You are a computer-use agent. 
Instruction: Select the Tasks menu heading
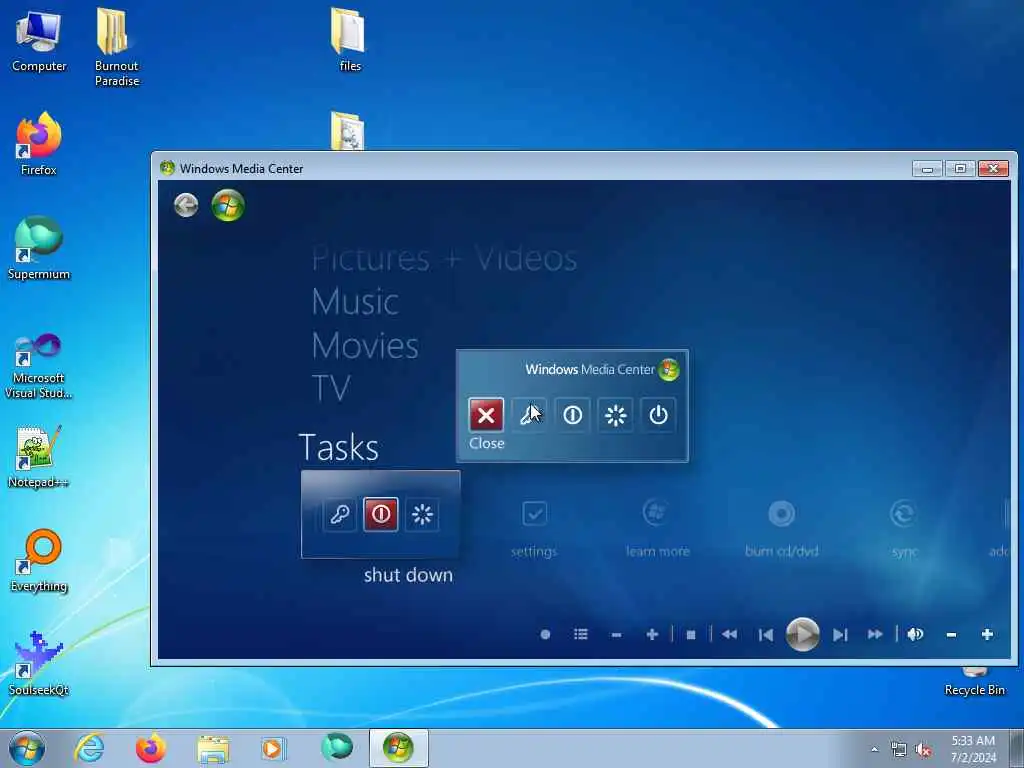click(338, 447)
